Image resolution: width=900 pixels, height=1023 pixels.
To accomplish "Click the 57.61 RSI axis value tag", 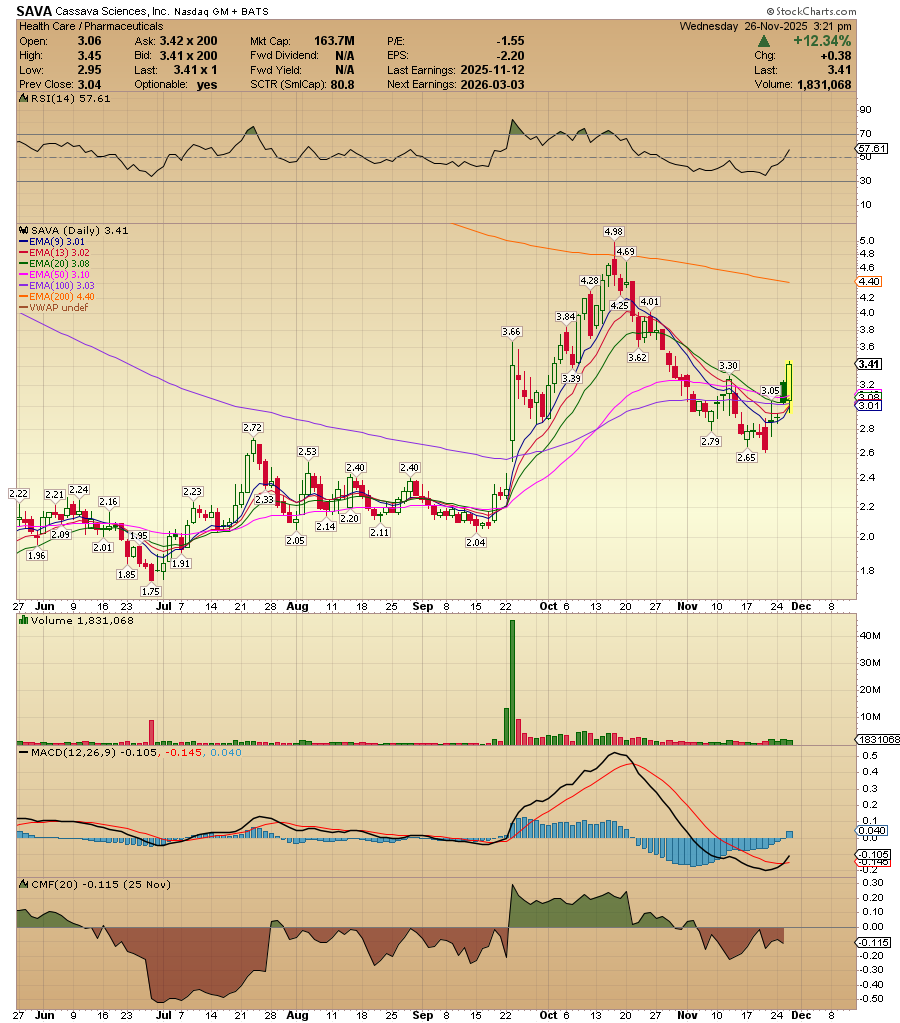I will pyautogui.click(x=873, y=149).
